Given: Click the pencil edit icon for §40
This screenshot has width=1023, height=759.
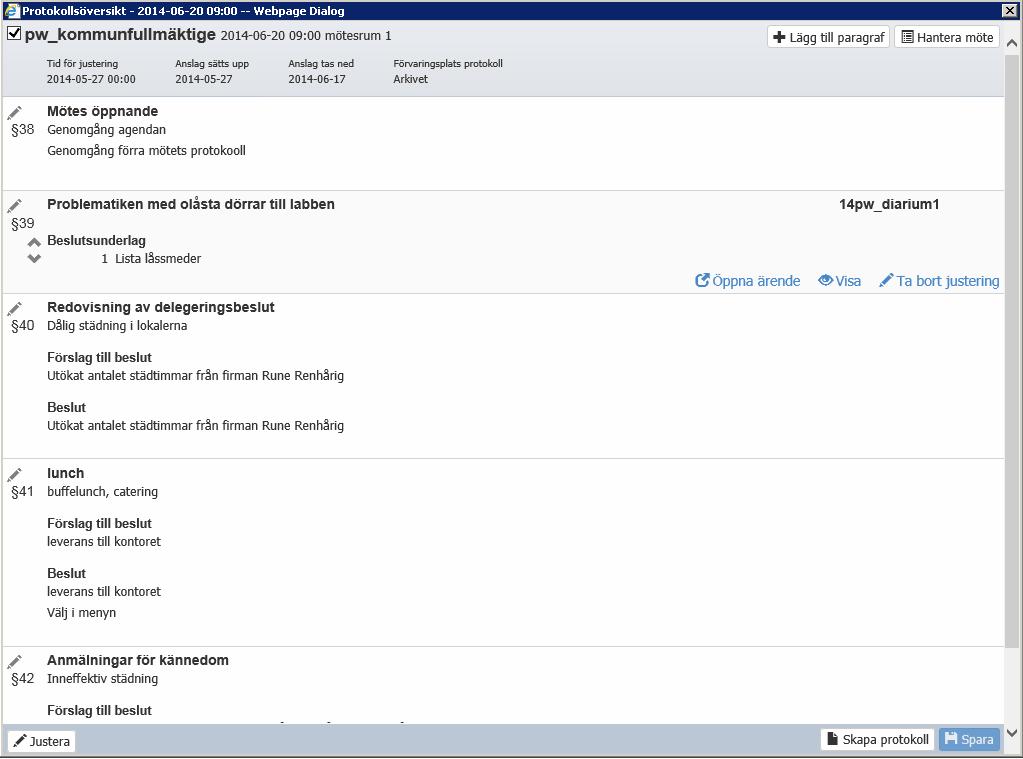Looking at the screenshot, I should pos(15,309).
